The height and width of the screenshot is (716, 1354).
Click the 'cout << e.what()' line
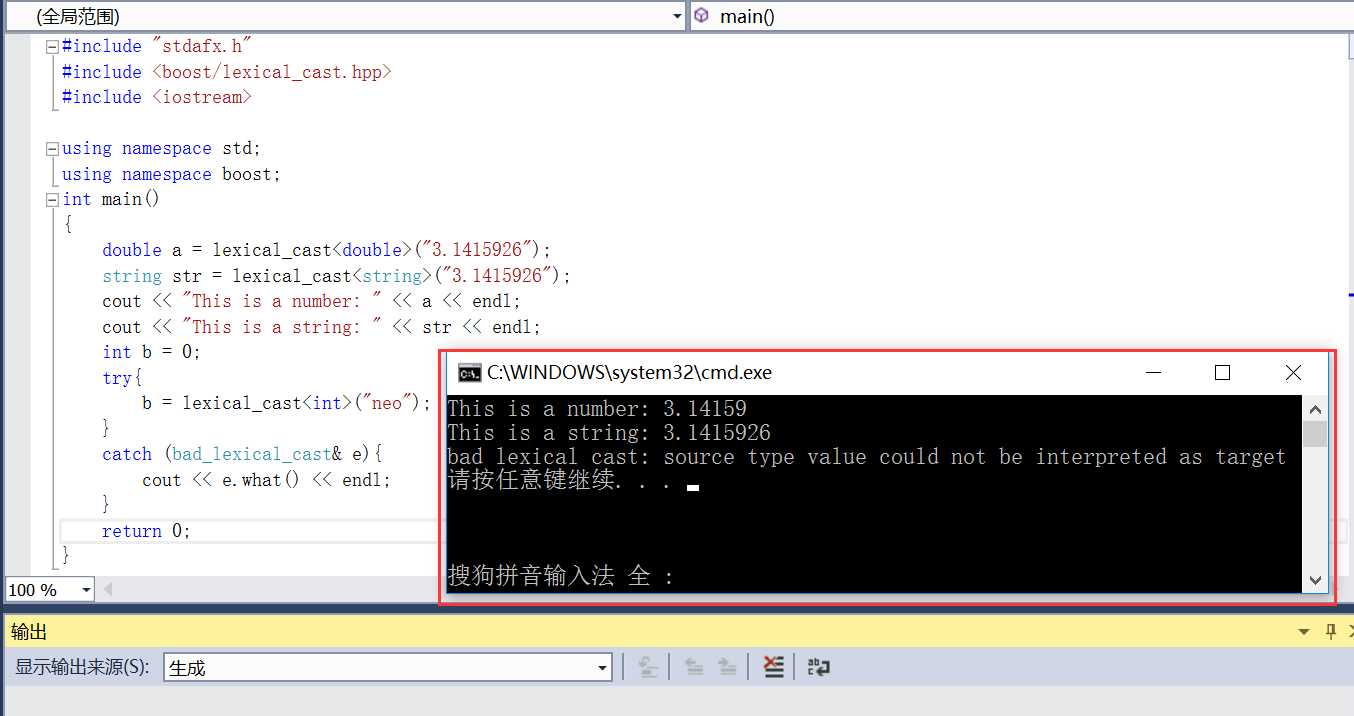pos(266,480)
